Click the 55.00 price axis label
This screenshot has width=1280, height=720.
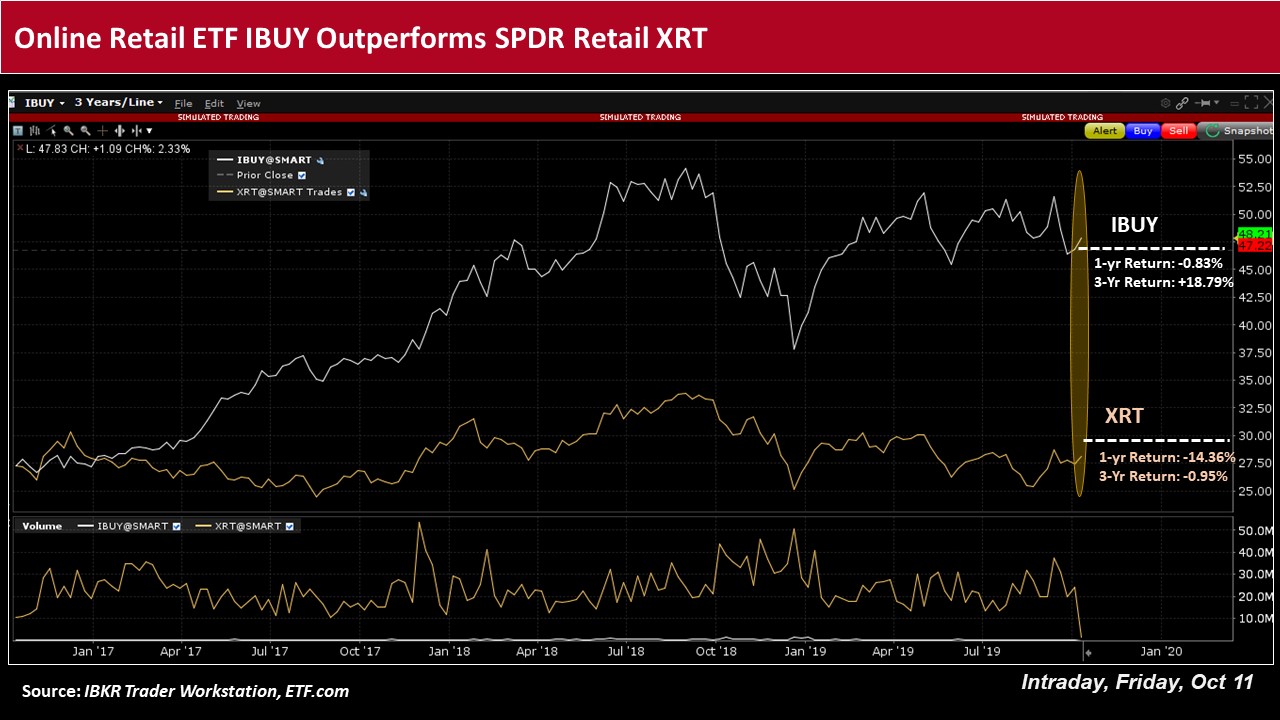tap(1253, 159)
